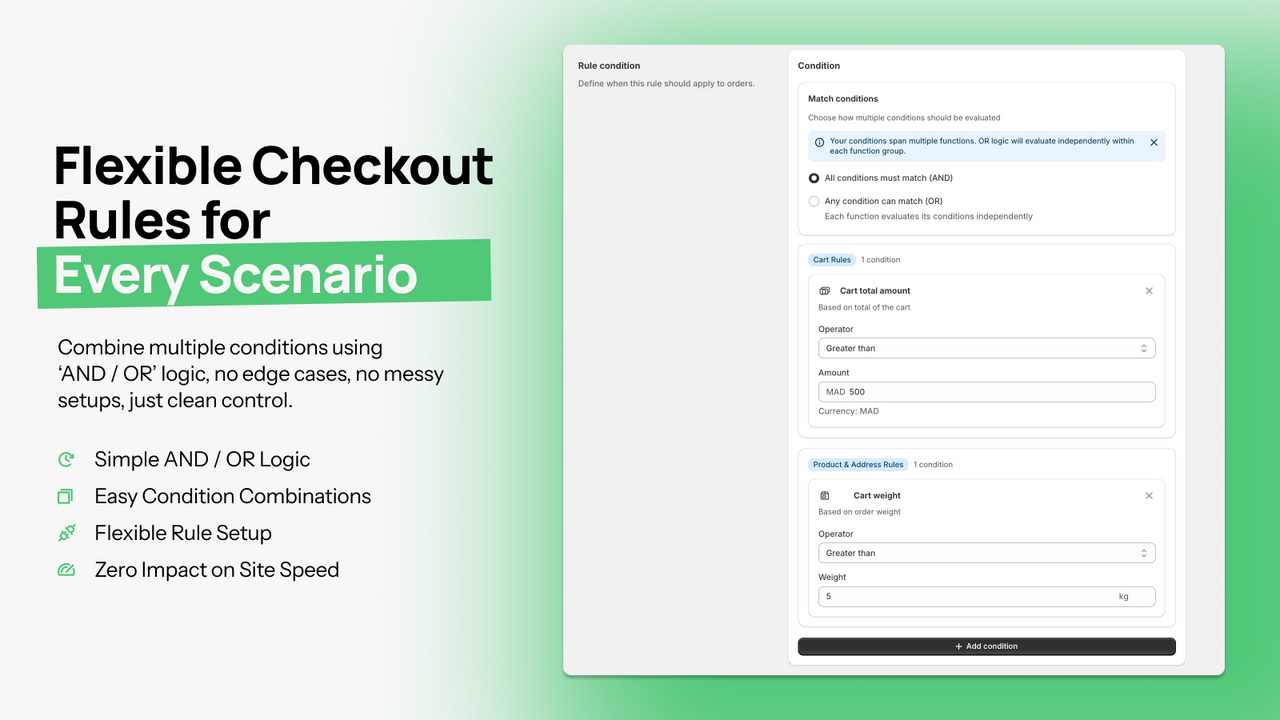Click the Condition section heading

tap(819, 66)
